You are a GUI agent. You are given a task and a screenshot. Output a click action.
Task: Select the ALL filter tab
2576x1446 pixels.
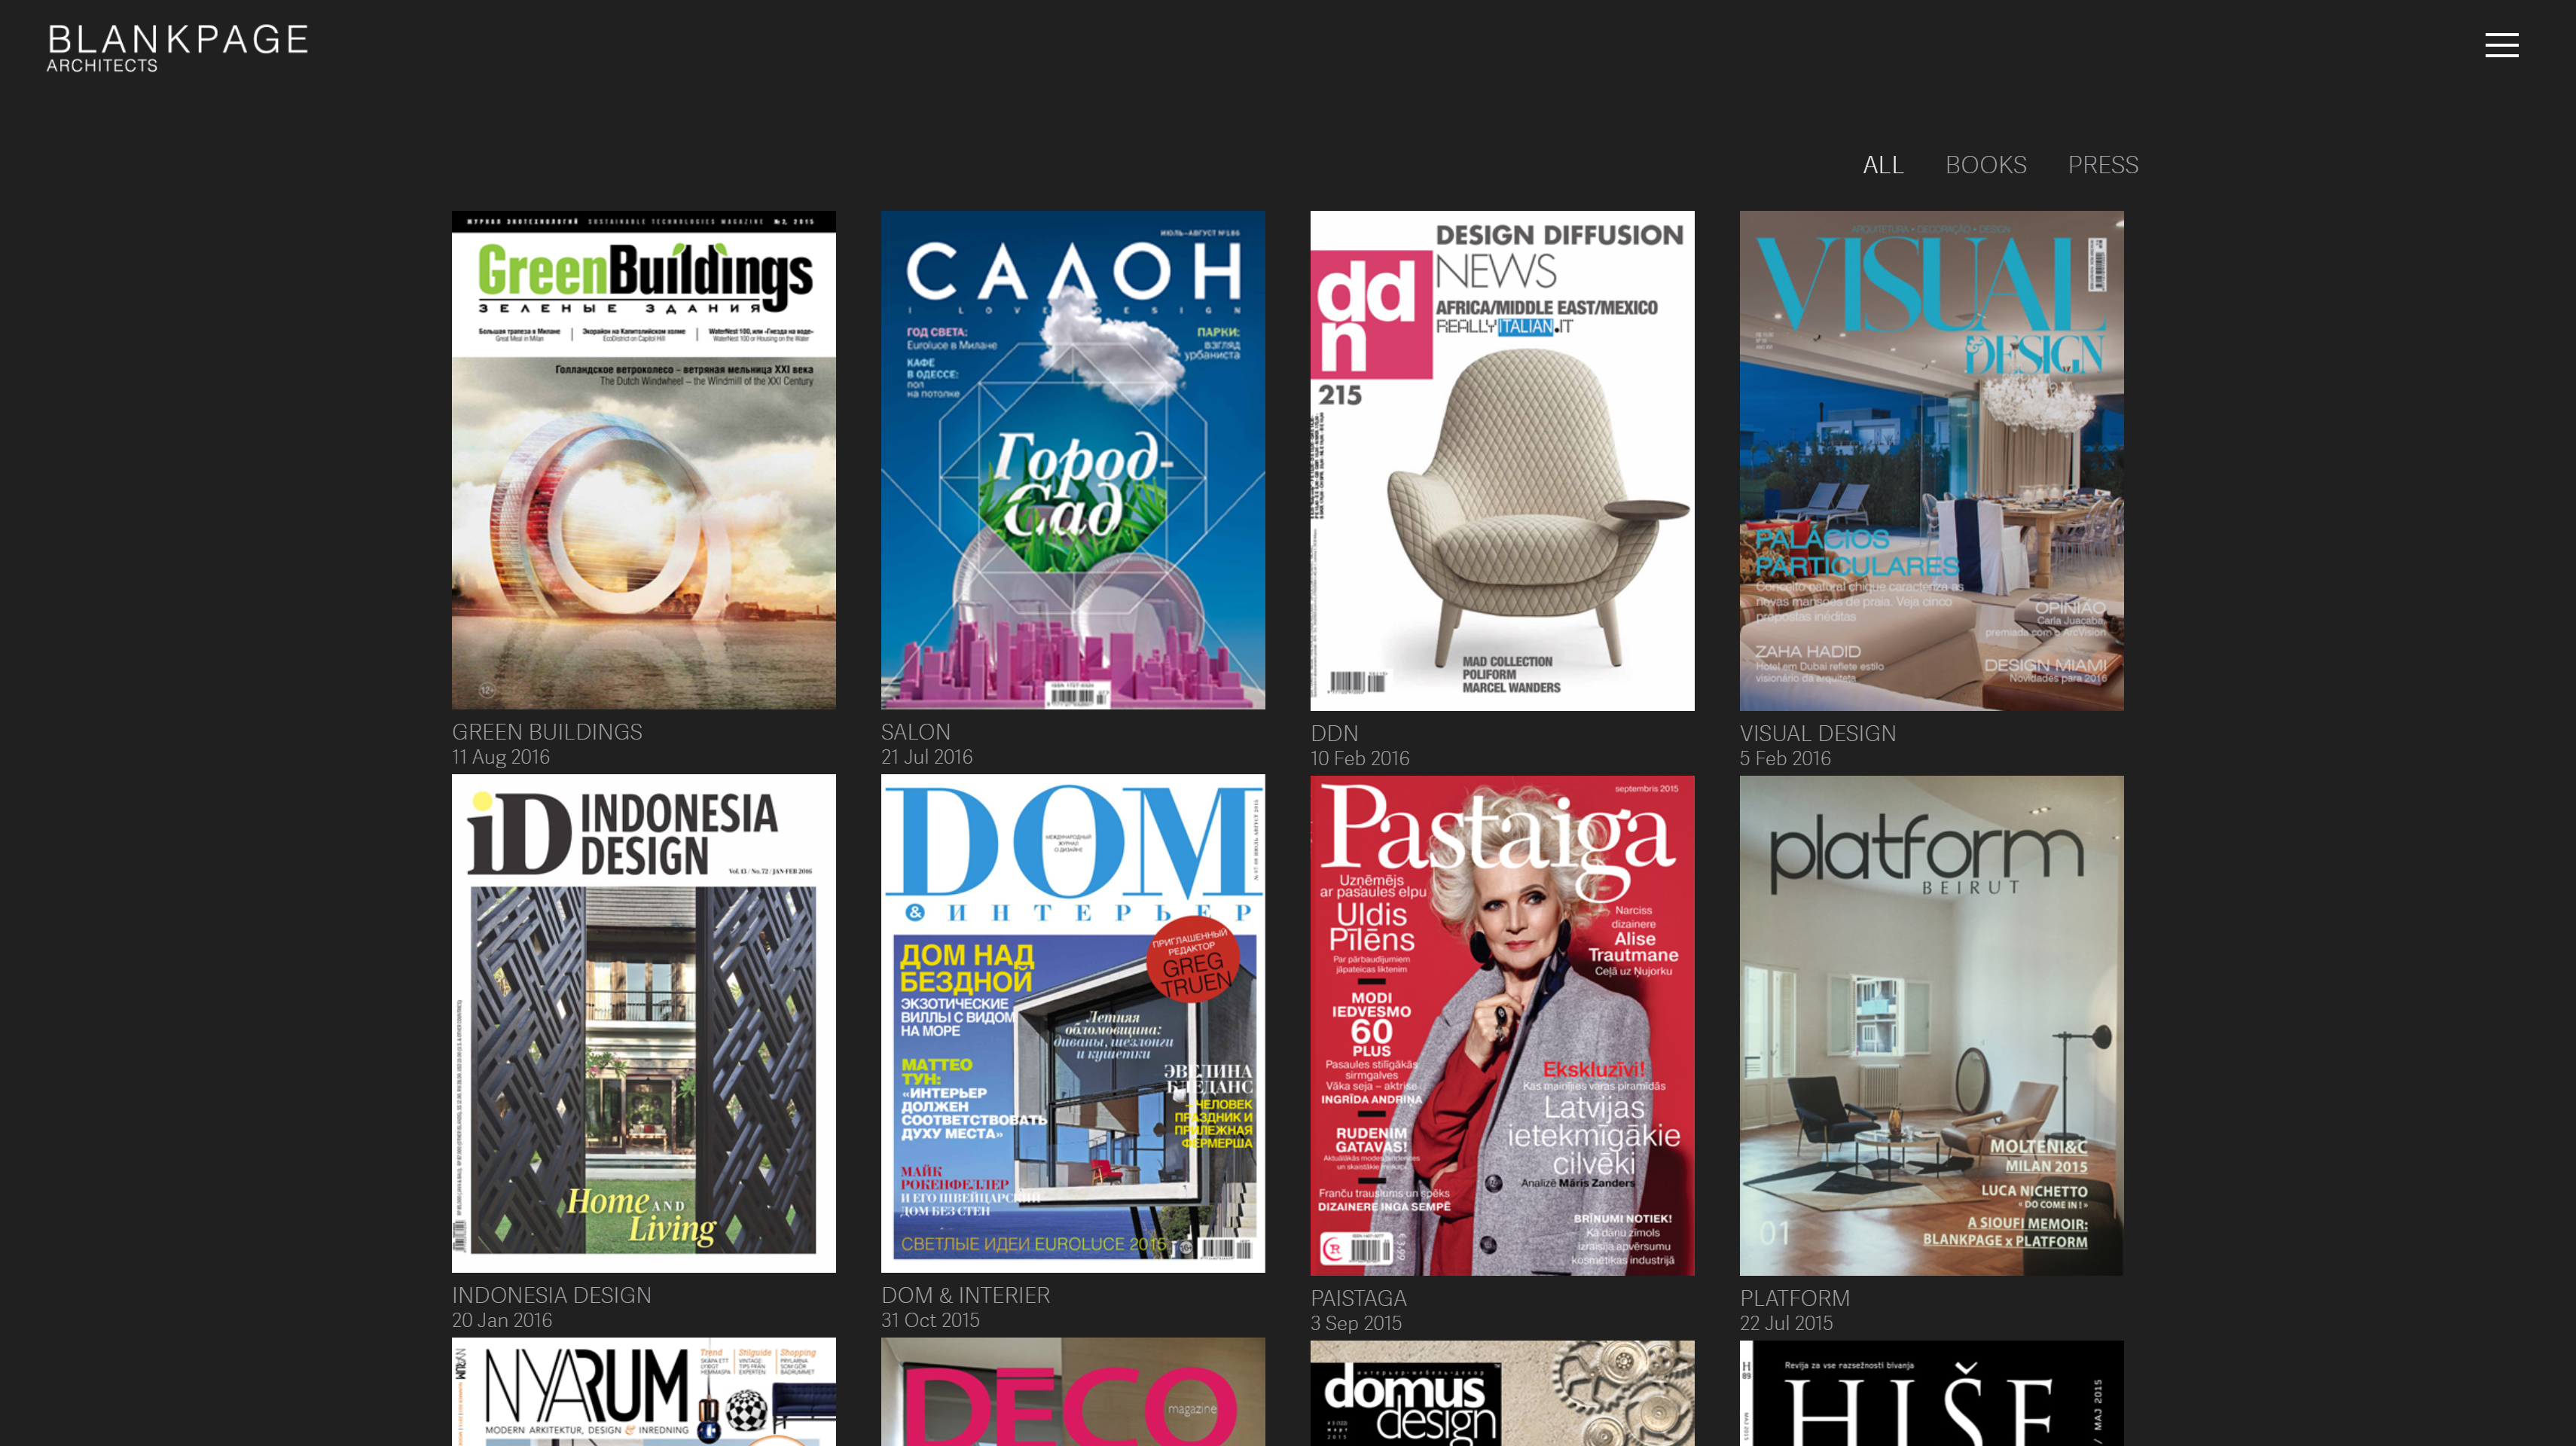point(1882,165)
